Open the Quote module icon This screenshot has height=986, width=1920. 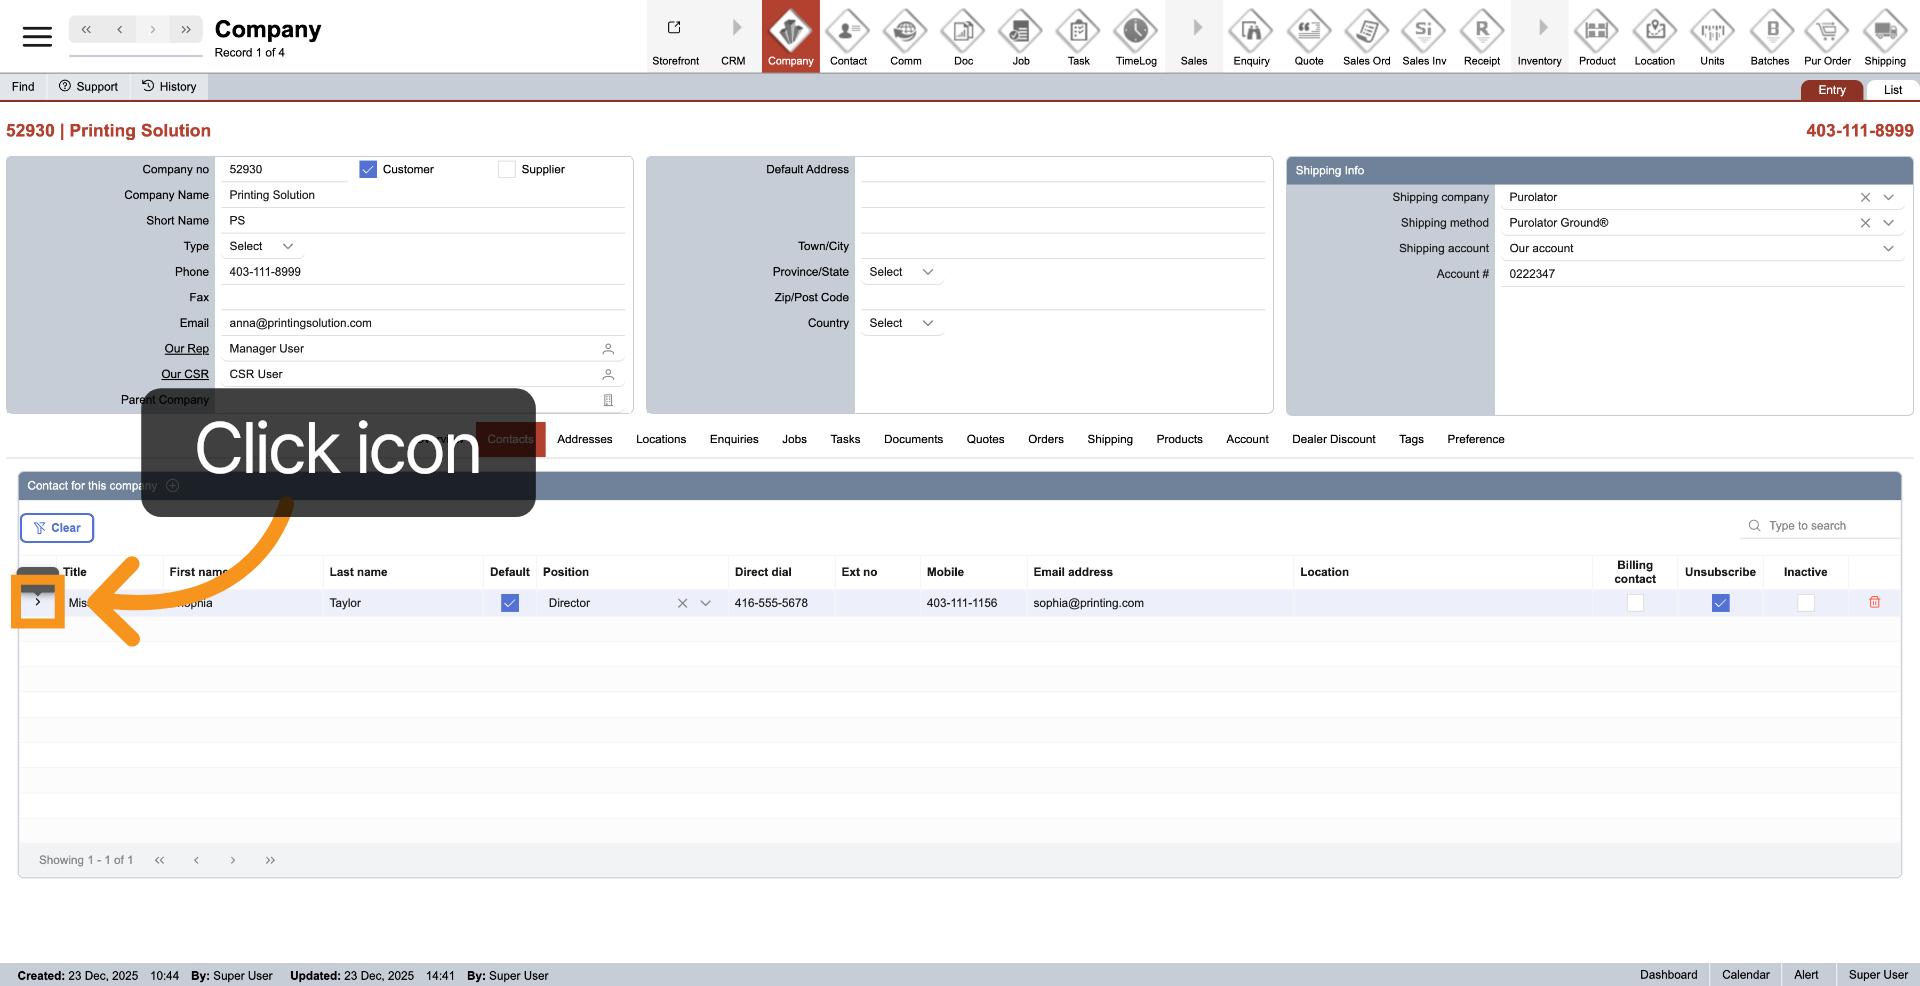point(1308,33)
